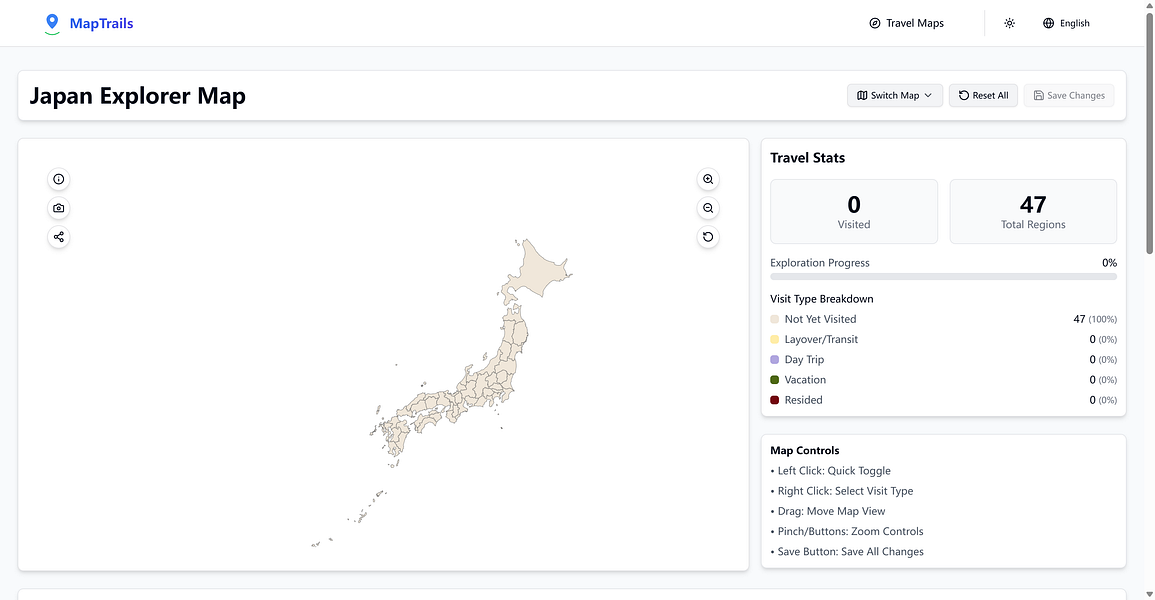Open the Travel Maps menu
The image size is (1155, 600).
(x=906, y=23)
